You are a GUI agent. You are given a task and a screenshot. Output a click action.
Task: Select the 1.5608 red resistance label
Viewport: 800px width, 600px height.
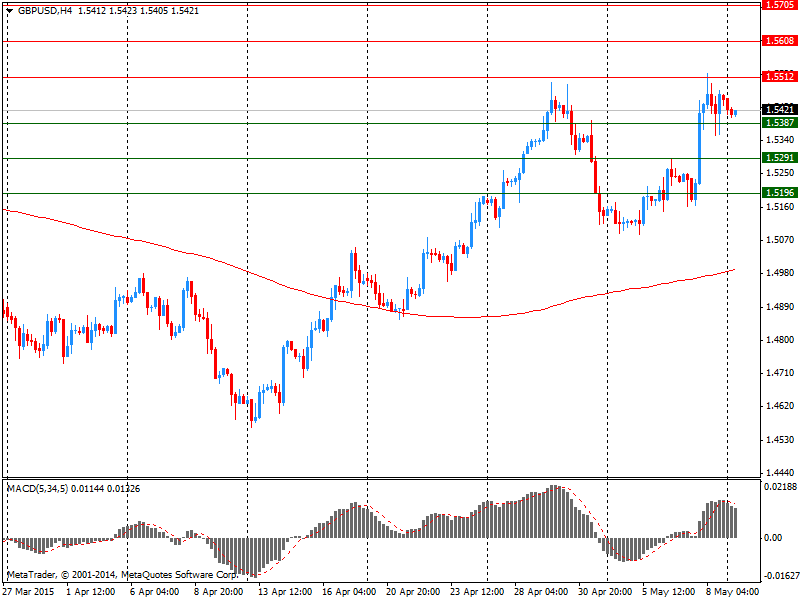click(x=780, y=41)
